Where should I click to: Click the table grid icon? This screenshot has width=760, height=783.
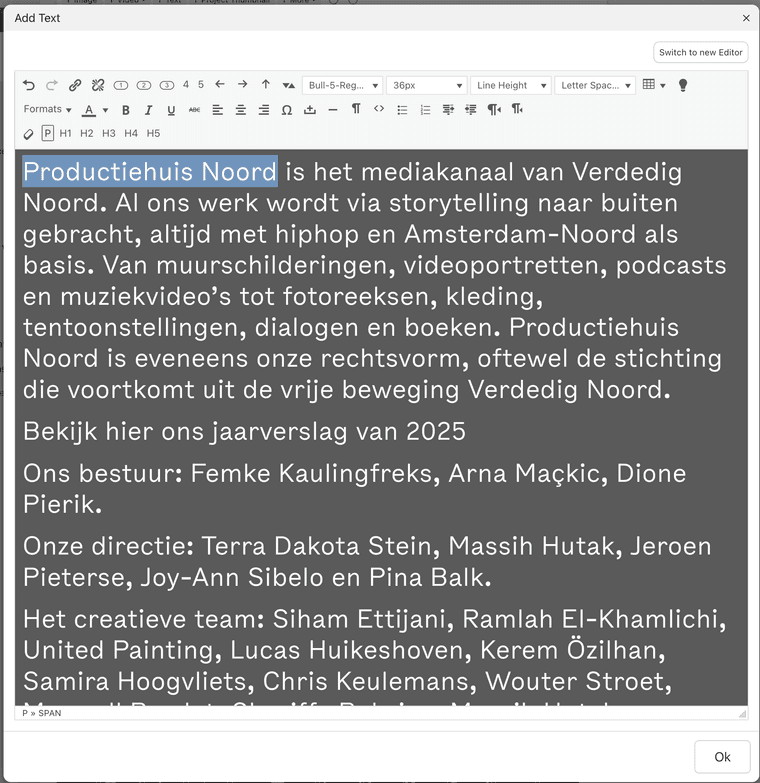[649, 84]
